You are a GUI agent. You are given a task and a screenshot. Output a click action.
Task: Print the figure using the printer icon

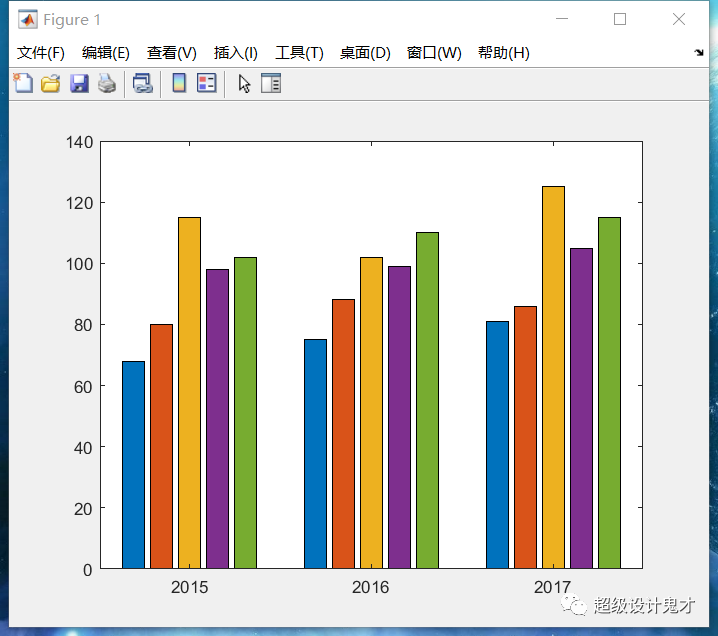[x=107, y=84]
